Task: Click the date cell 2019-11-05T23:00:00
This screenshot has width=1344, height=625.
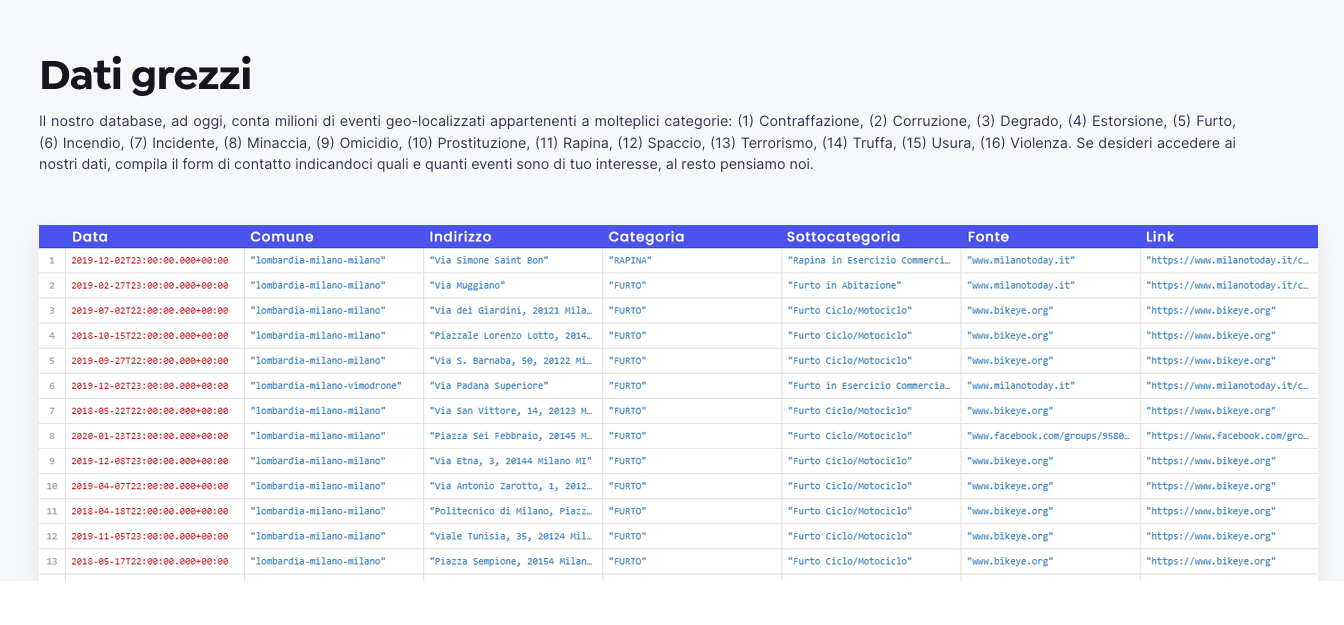Action: point(155,536)
